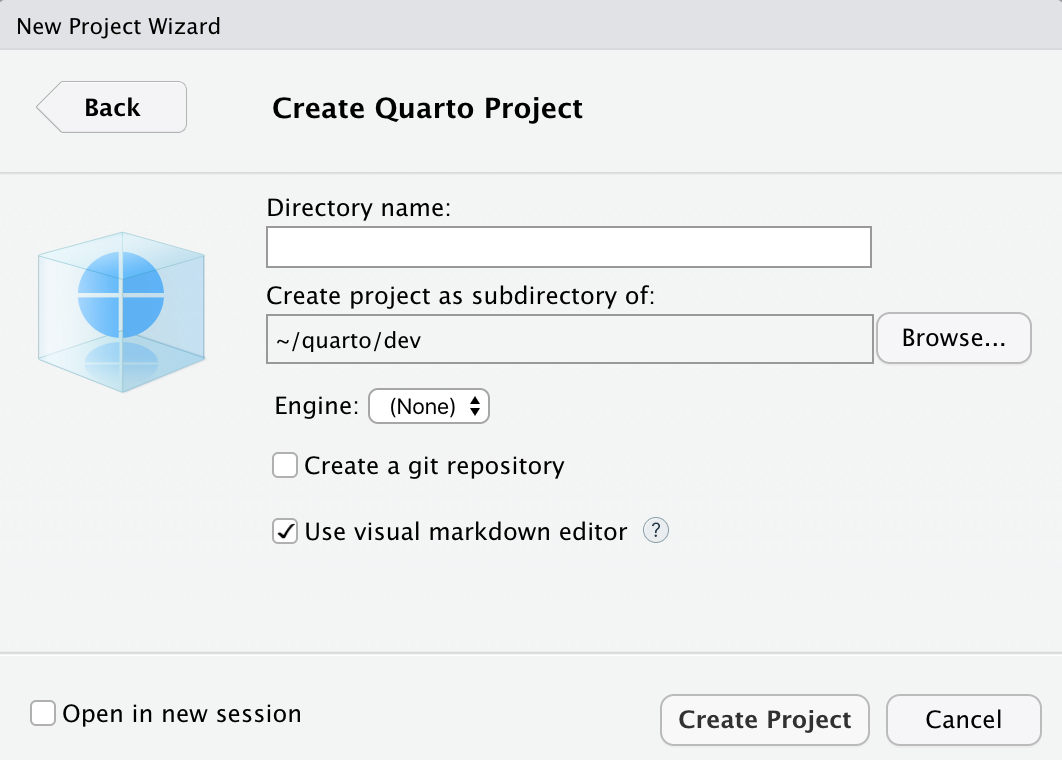Click the up-down arrows beside Engine selector

(476, 406)
